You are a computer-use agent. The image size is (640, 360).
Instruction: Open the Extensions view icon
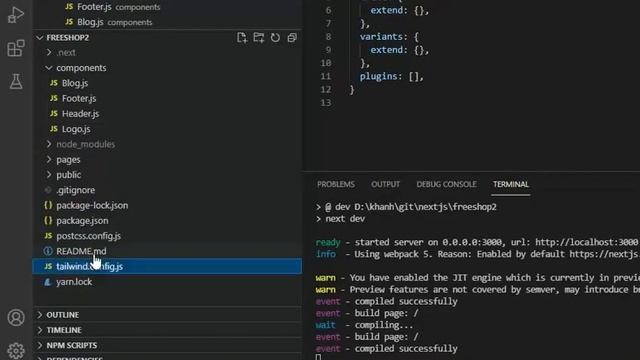[16, 48]
